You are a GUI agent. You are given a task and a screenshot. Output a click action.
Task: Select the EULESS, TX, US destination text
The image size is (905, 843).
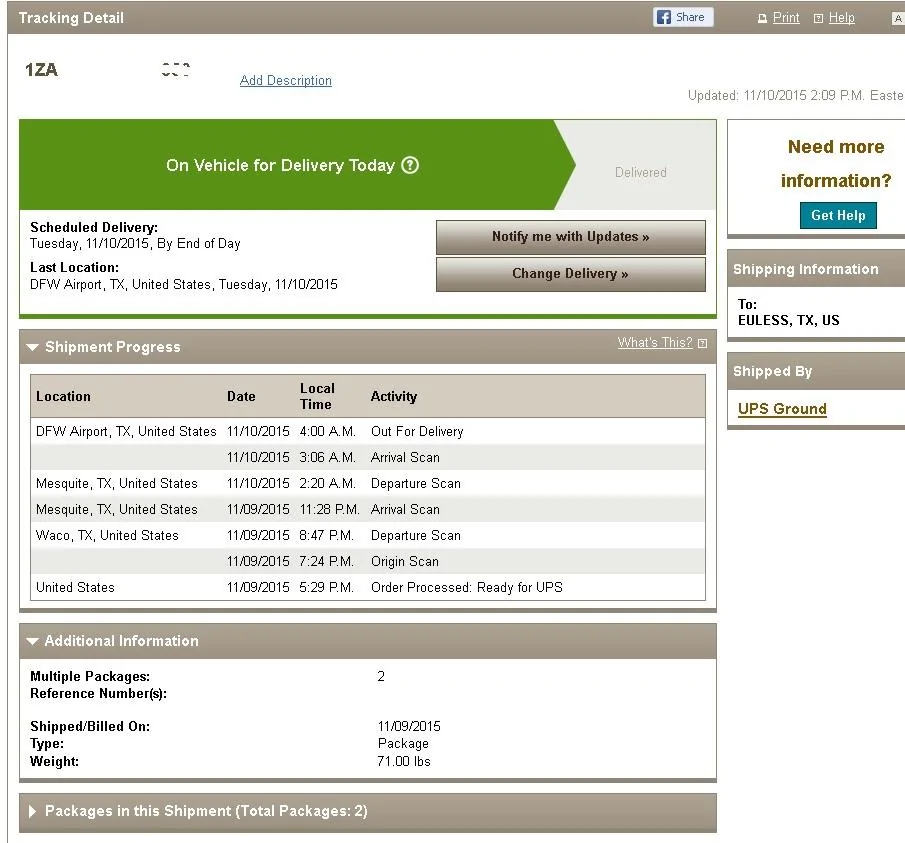[789, 320]
